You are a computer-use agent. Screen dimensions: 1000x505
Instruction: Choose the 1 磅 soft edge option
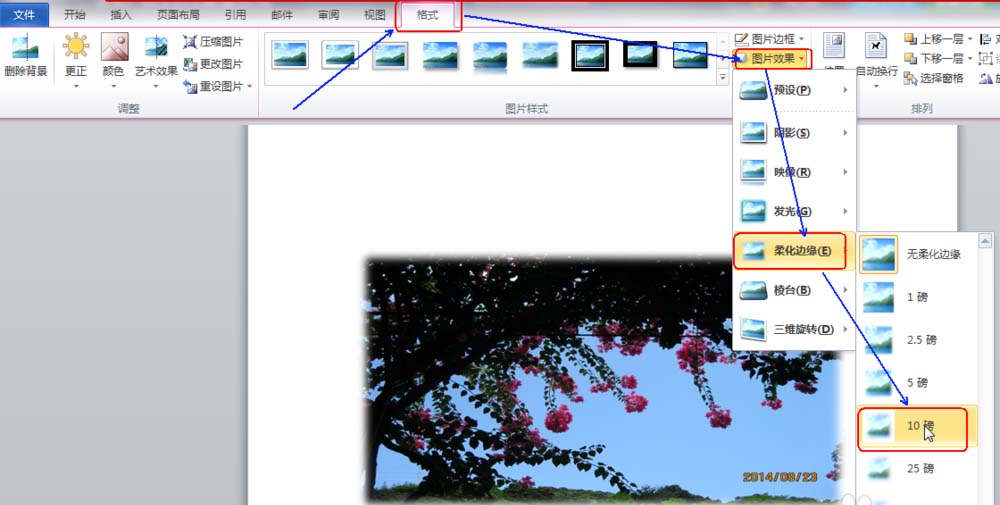coord(917,297)
